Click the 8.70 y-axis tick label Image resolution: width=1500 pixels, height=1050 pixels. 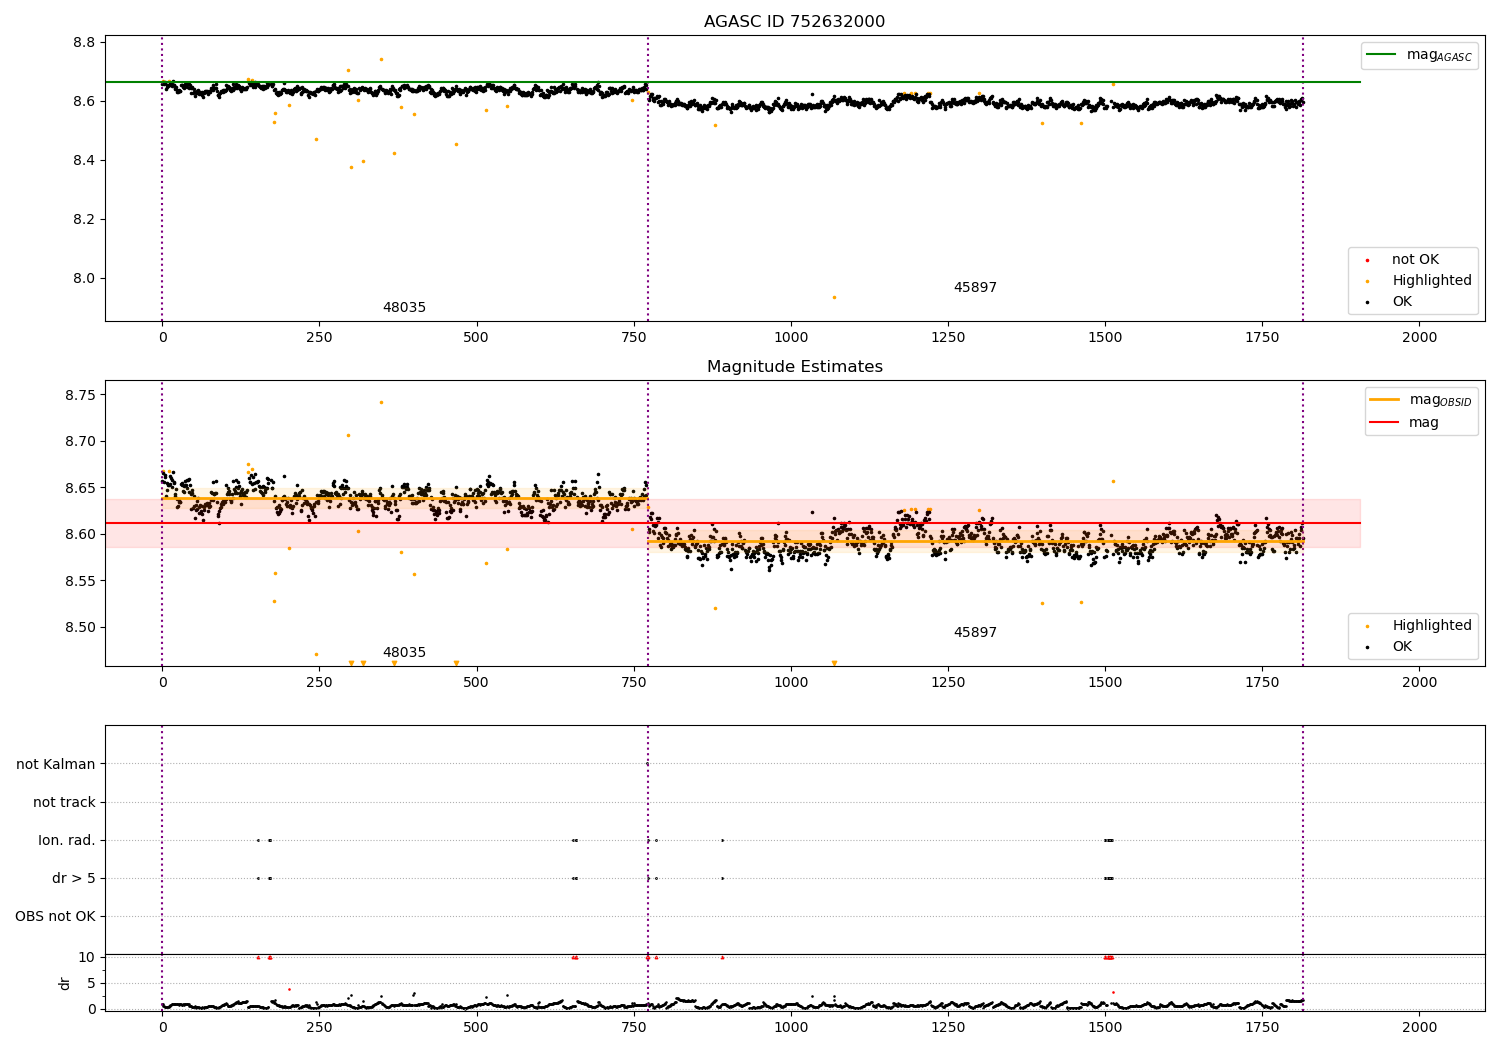pyautogui.click(x=80, y=442)
